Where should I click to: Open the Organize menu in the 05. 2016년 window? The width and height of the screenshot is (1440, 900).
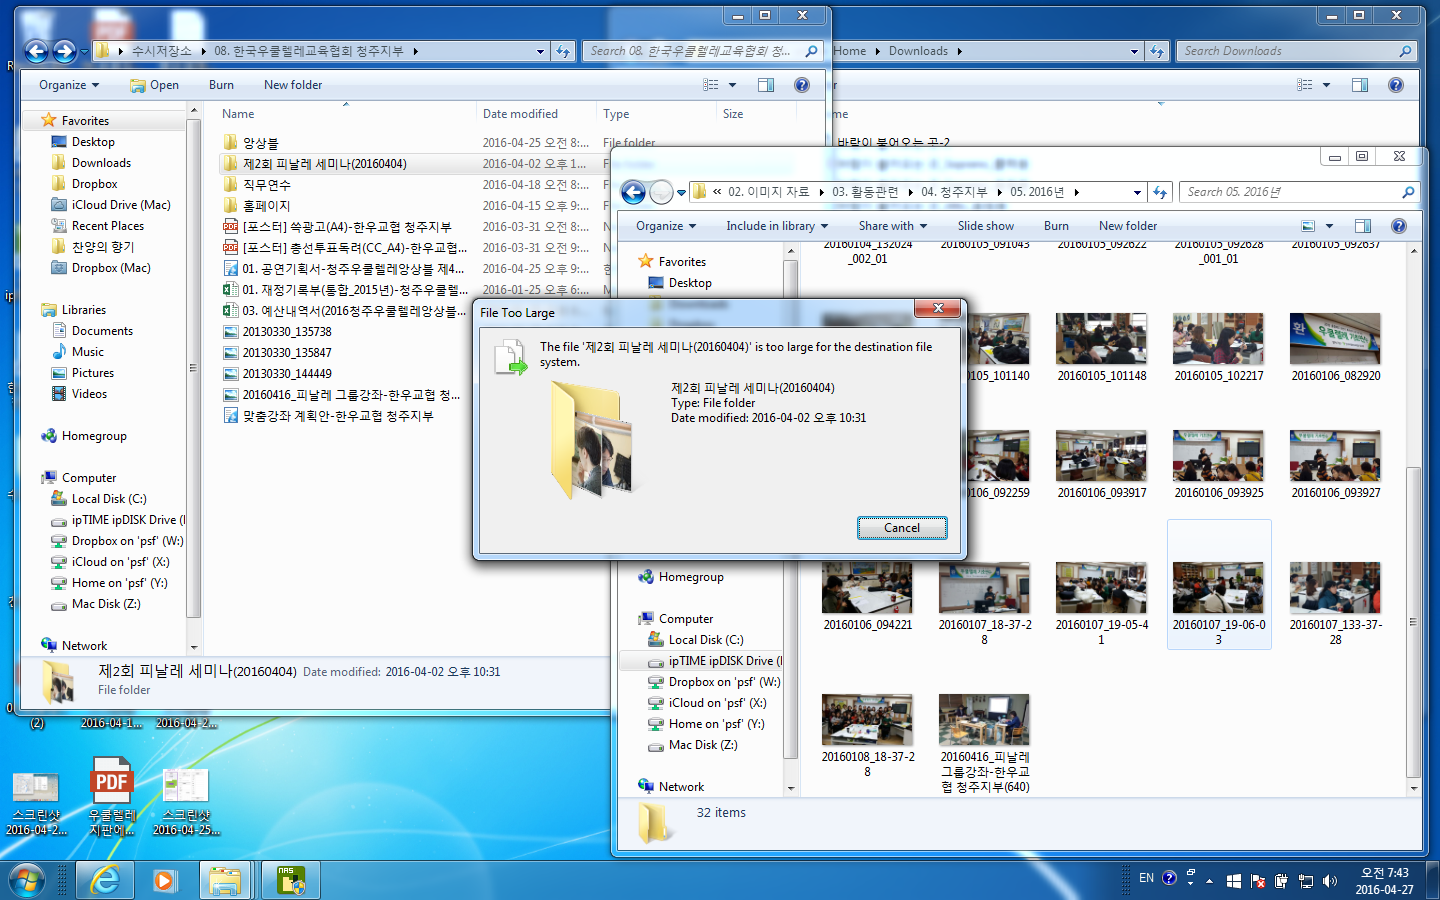coord(666,226)
